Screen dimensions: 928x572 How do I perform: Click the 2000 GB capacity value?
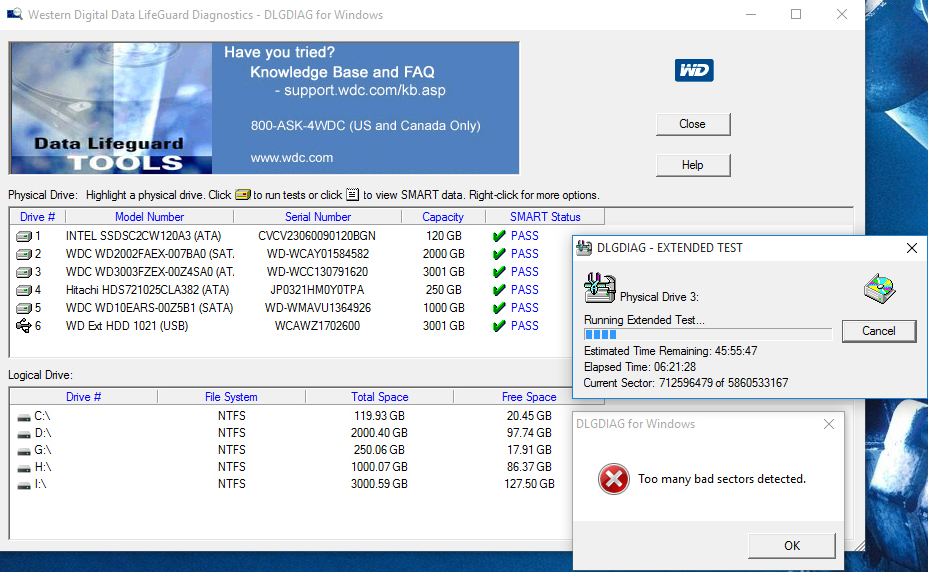443,254
